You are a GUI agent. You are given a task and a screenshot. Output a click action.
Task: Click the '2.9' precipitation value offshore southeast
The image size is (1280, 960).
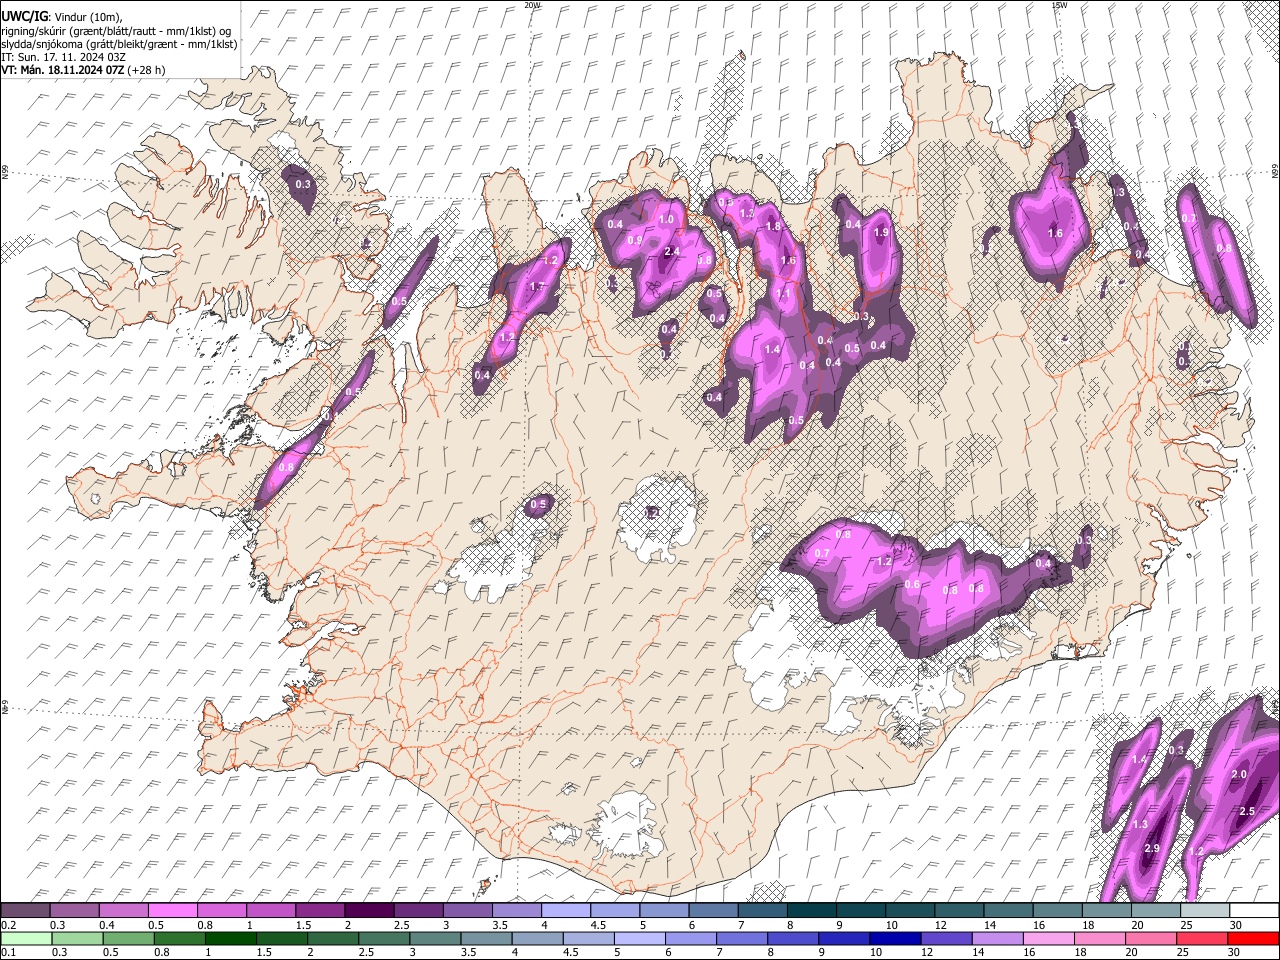click(1151, 849)
